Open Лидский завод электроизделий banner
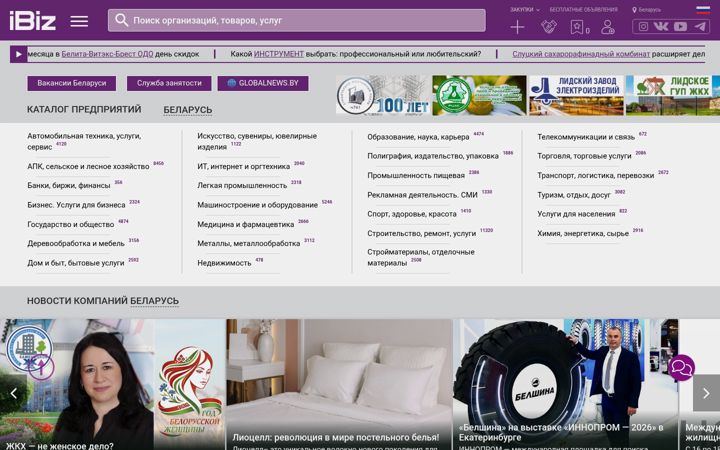Screen dimensions: 720x450 coord(576,95)
